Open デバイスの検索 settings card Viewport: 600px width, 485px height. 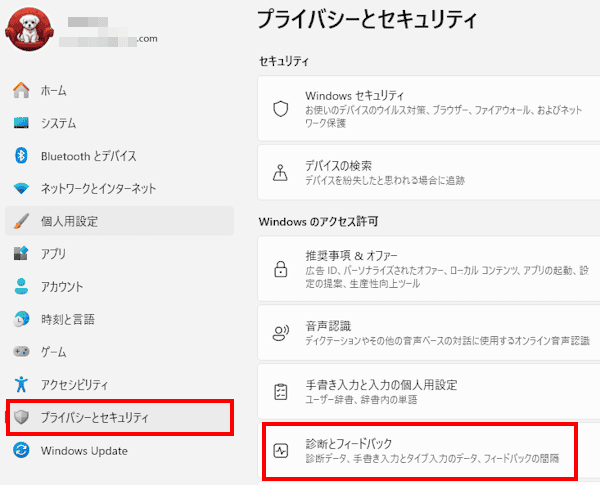(x=429, y=172)
